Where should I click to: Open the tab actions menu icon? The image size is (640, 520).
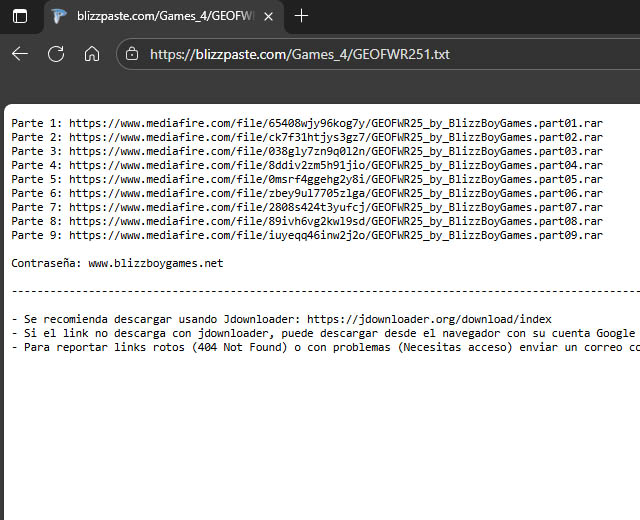pos(20,16)
